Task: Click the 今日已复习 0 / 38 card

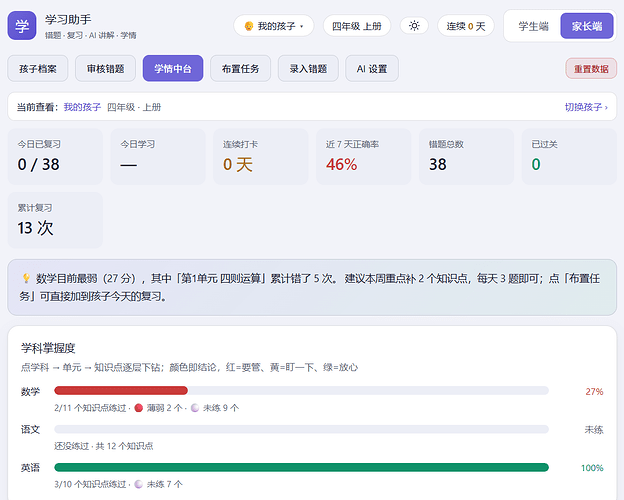Action: coord(55,156)
